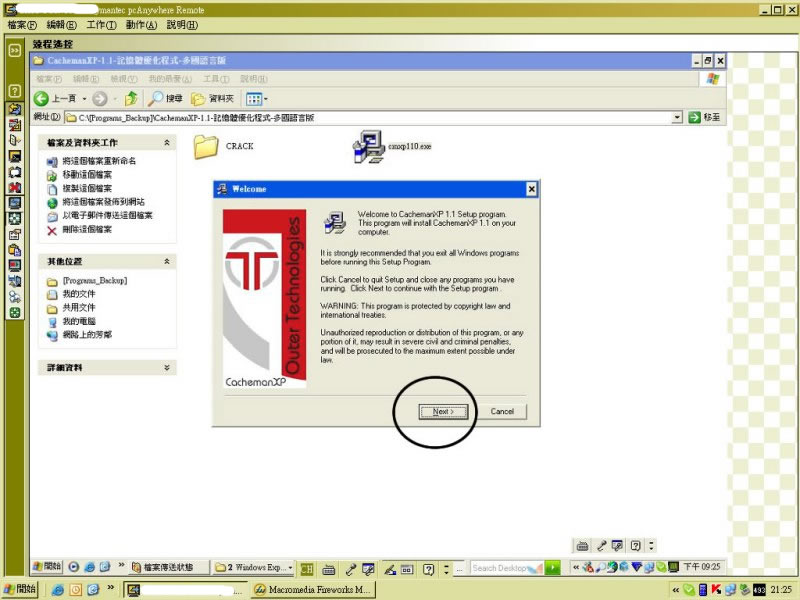The image size is (800, 600).
Task: Click 以電子郵件傳送這個檔案 email link
Action: pyautogui.click(x=107, y=216)
